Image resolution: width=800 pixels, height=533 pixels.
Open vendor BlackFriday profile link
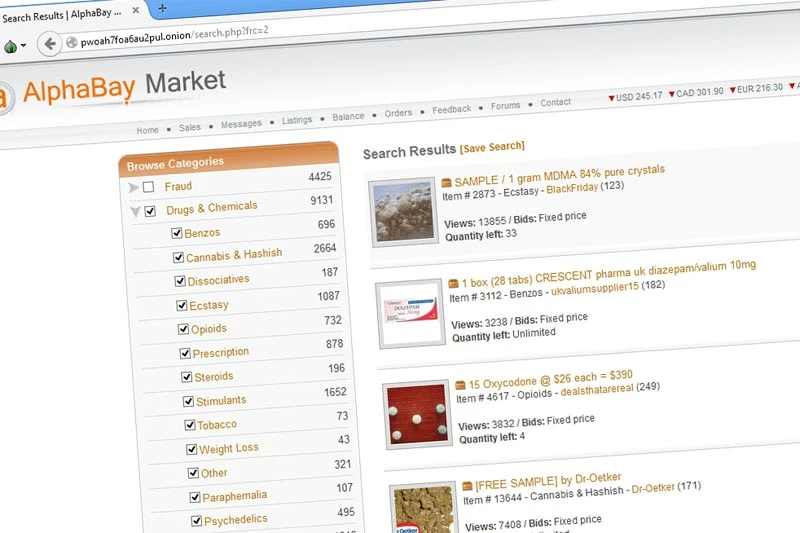(572, 188)
